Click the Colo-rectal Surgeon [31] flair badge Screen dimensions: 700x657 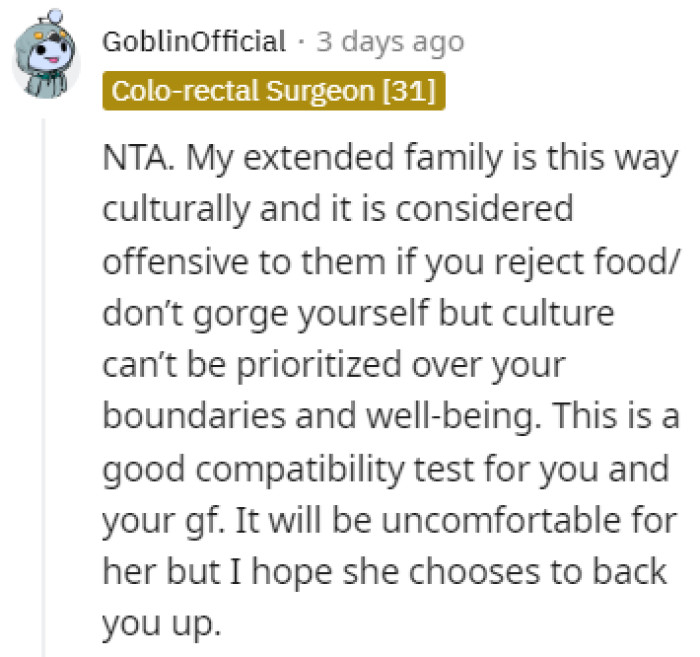click(x=273, y=91)
